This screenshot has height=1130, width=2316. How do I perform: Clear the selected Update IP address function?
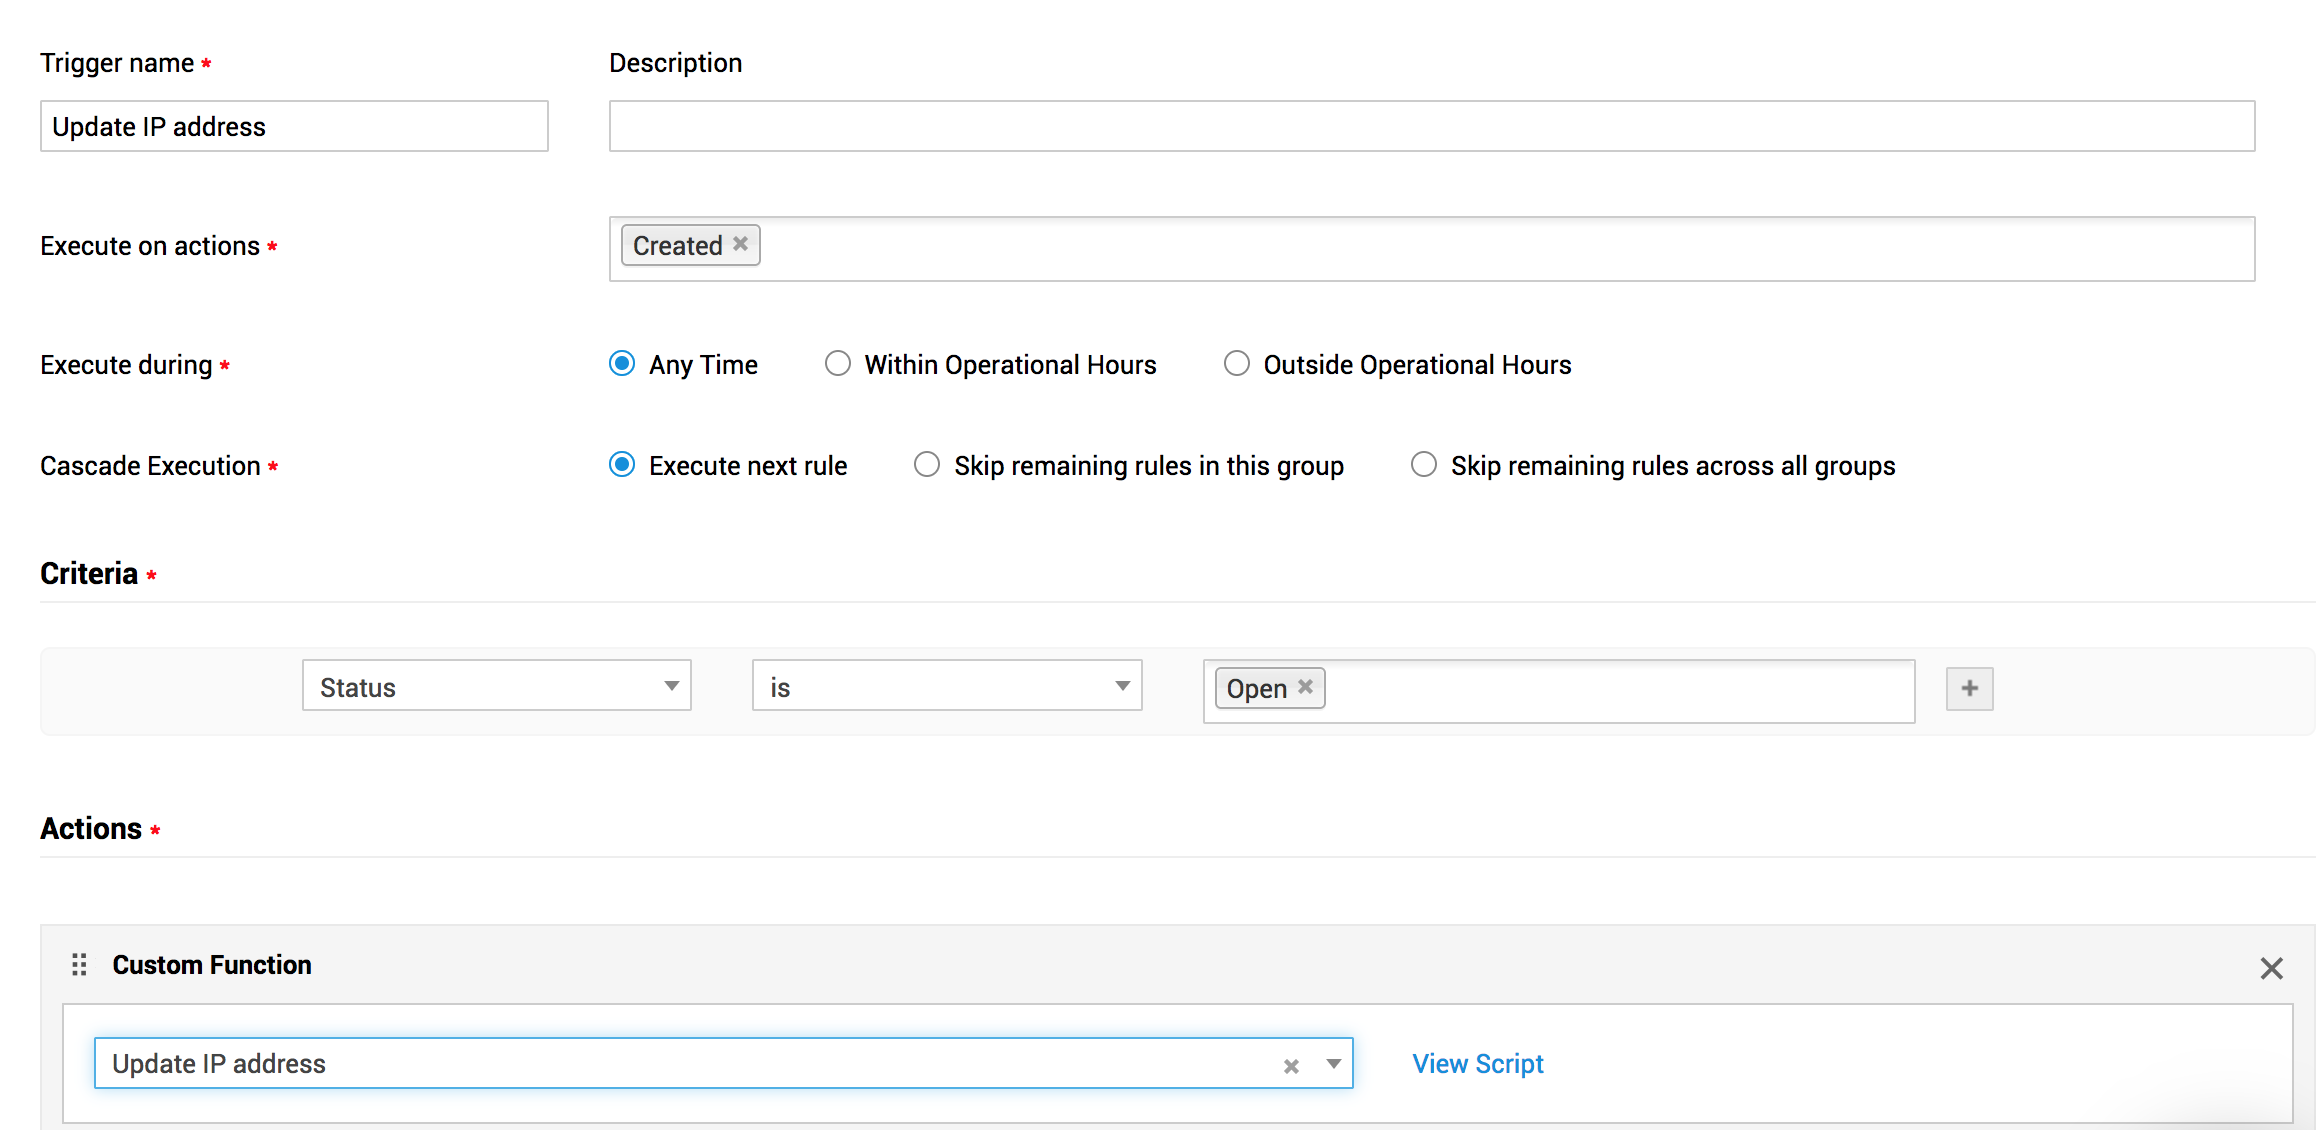pos(1291,1066)
